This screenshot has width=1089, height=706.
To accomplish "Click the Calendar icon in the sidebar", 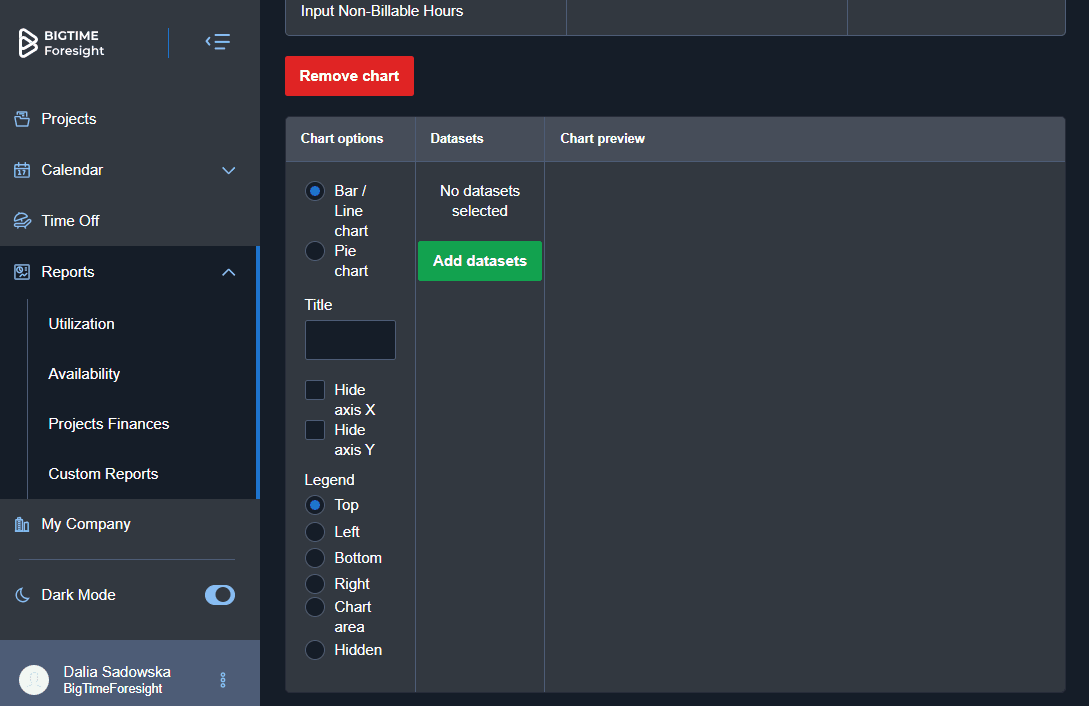I will [x=22, y=170].
